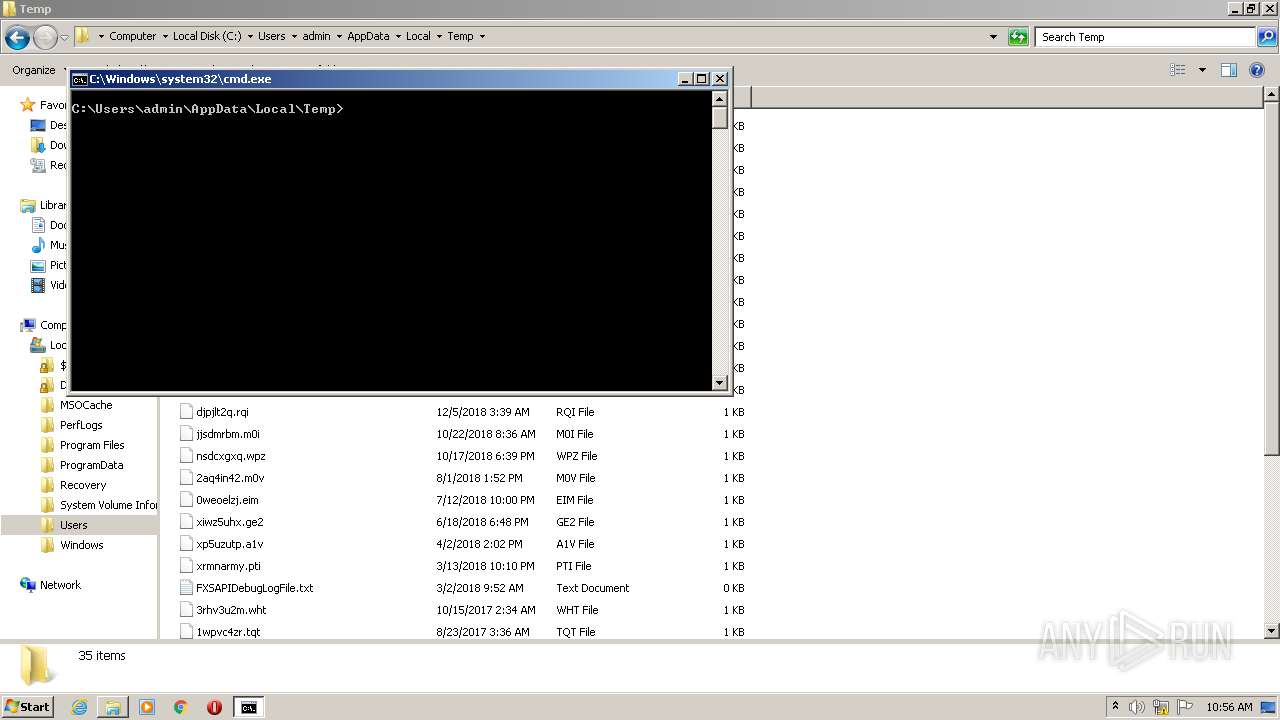This screenshot has width=1280, height=720.
Task: Select file jjsdmrbm.m0i
Action: (228, 434)
